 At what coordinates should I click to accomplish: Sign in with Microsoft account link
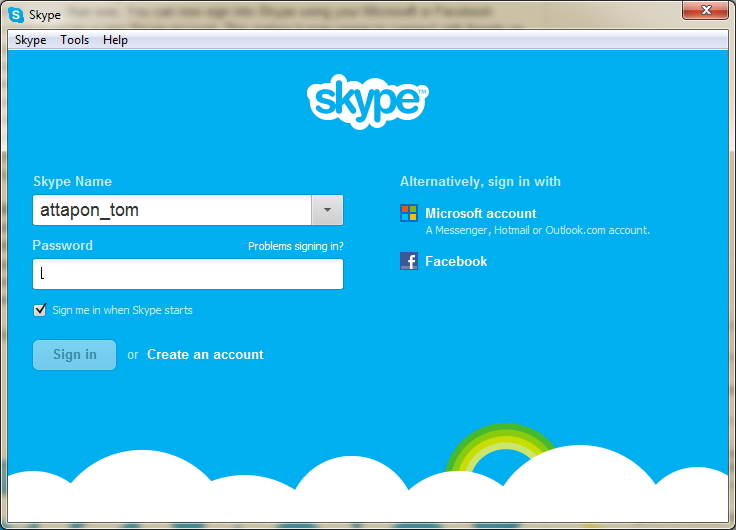(481, 214)
